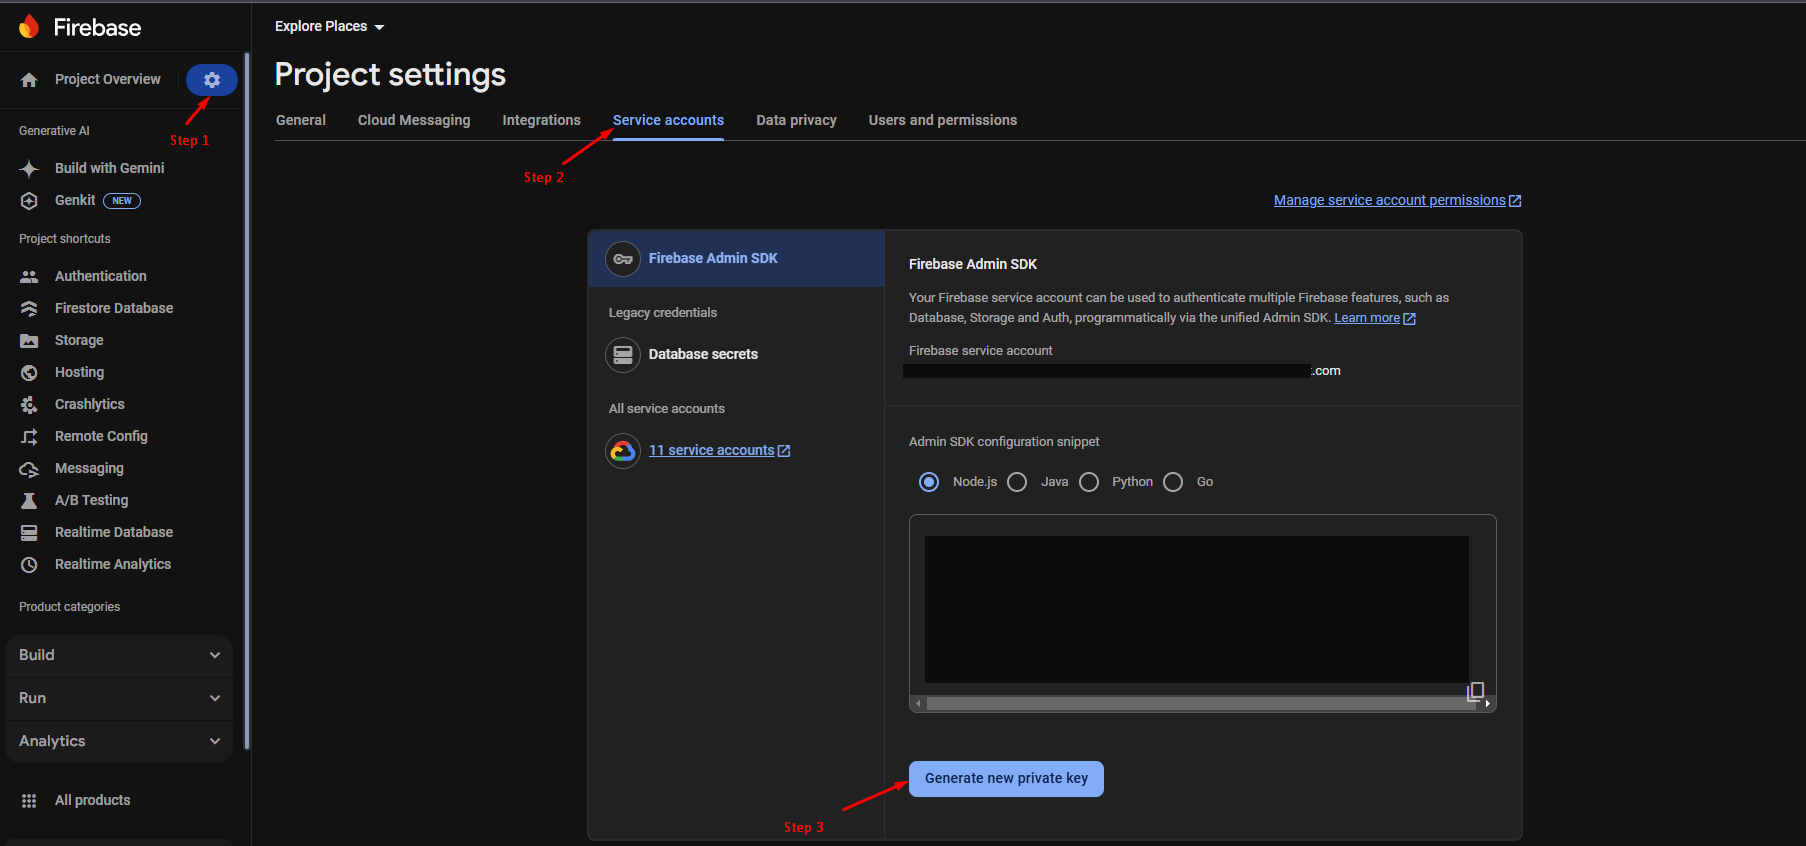The width and height of the screenshot is (1806, 846).
Task: Open All products page
Action: (x=93, y=800)
